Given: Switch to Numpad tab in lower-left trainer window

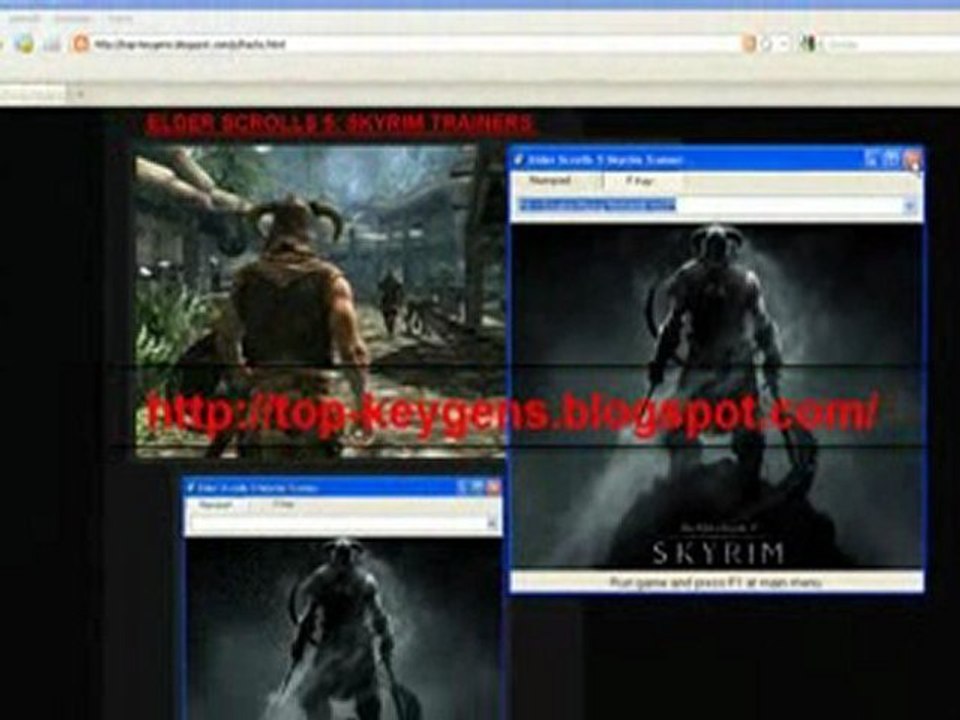Looking at the screenshot, I should pos(216,505).
